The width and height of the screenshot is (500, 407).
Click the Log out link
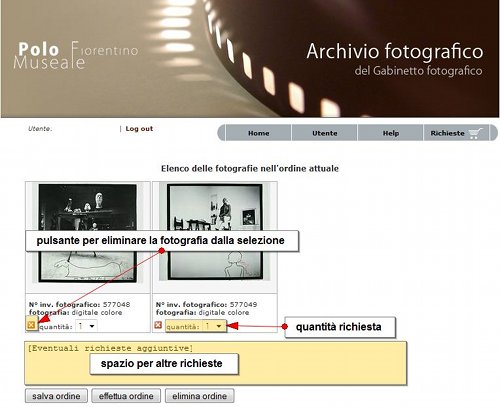coord(139,129)
